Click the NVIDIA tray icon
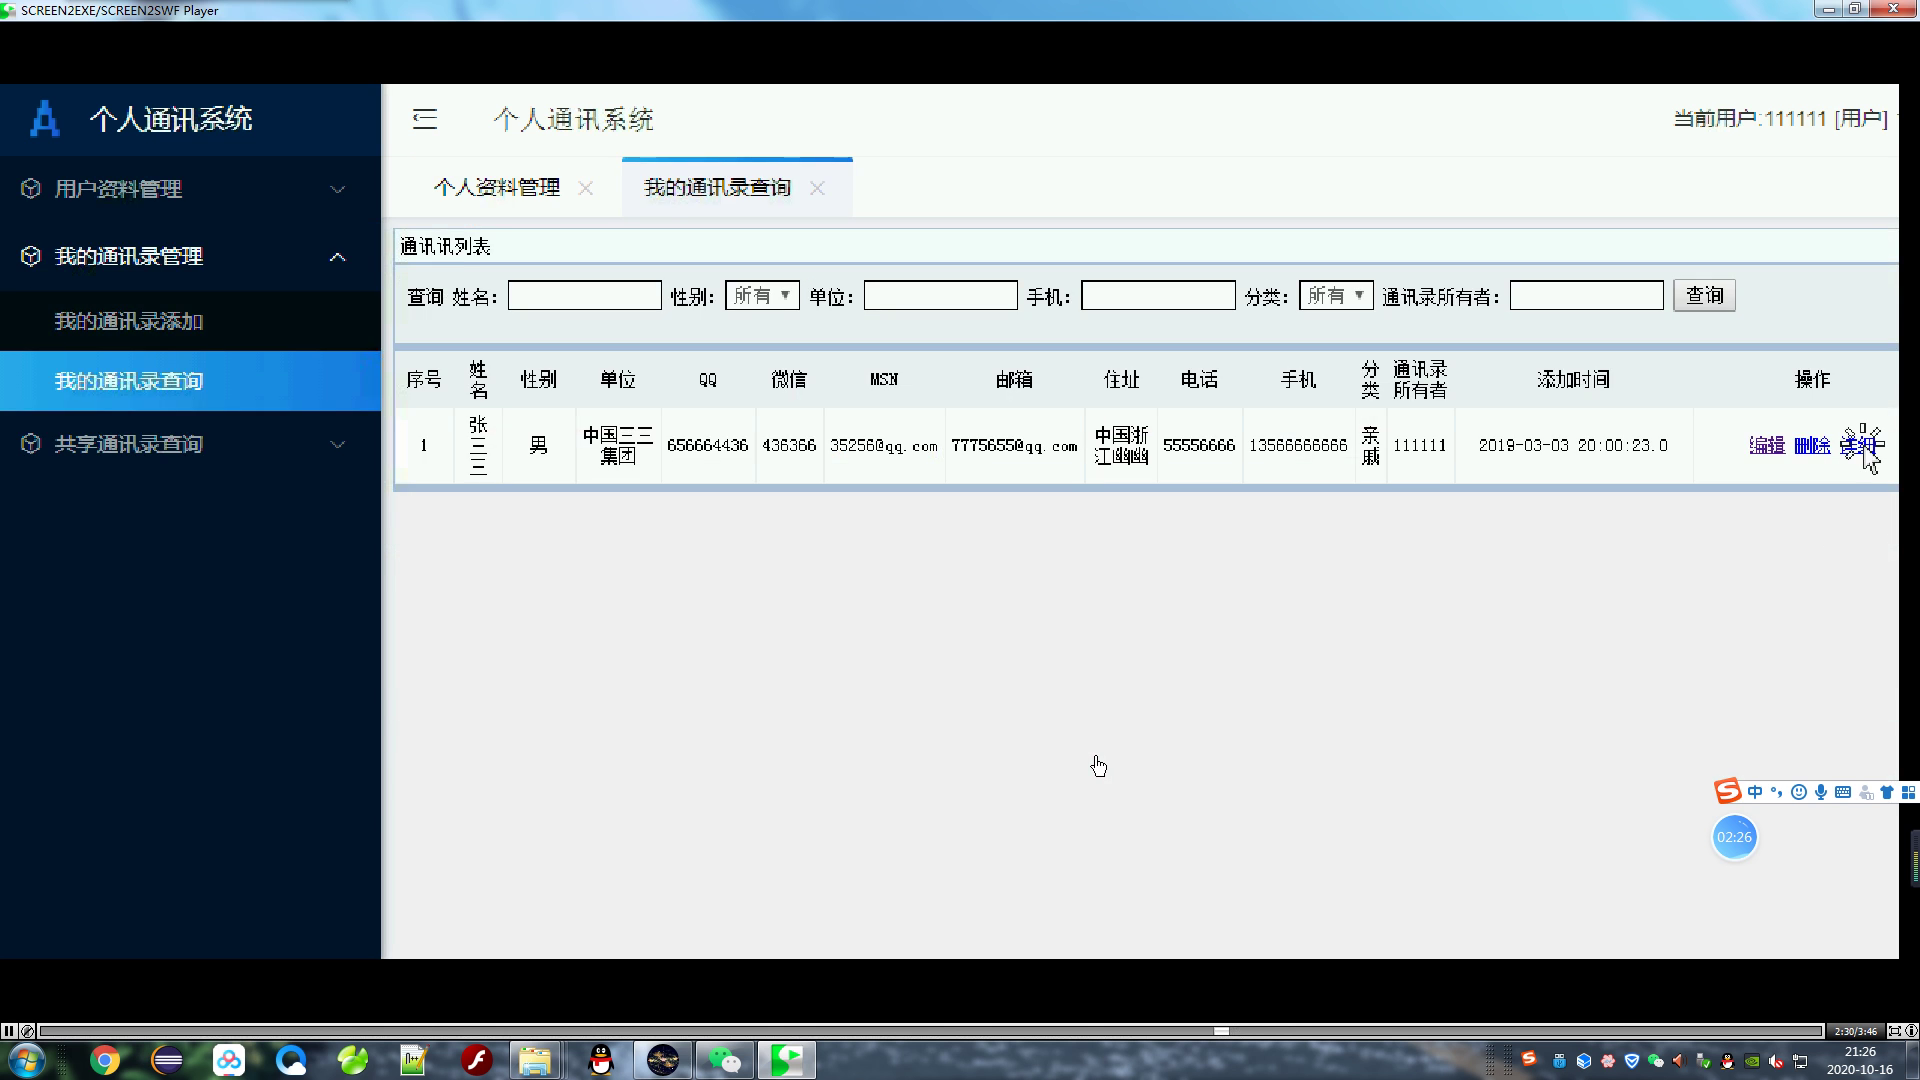This screenshot has height=1080, width=1920. click(x=1752, y=1061)
